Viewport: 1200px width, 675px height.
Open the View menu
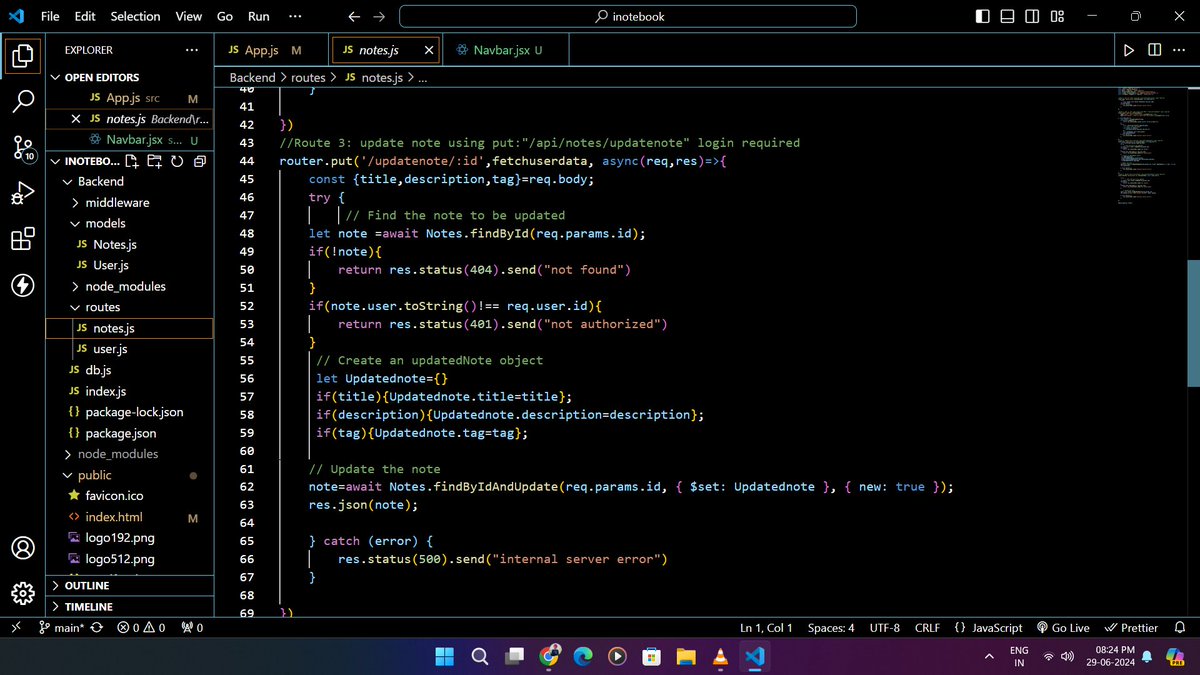point(188,16)
